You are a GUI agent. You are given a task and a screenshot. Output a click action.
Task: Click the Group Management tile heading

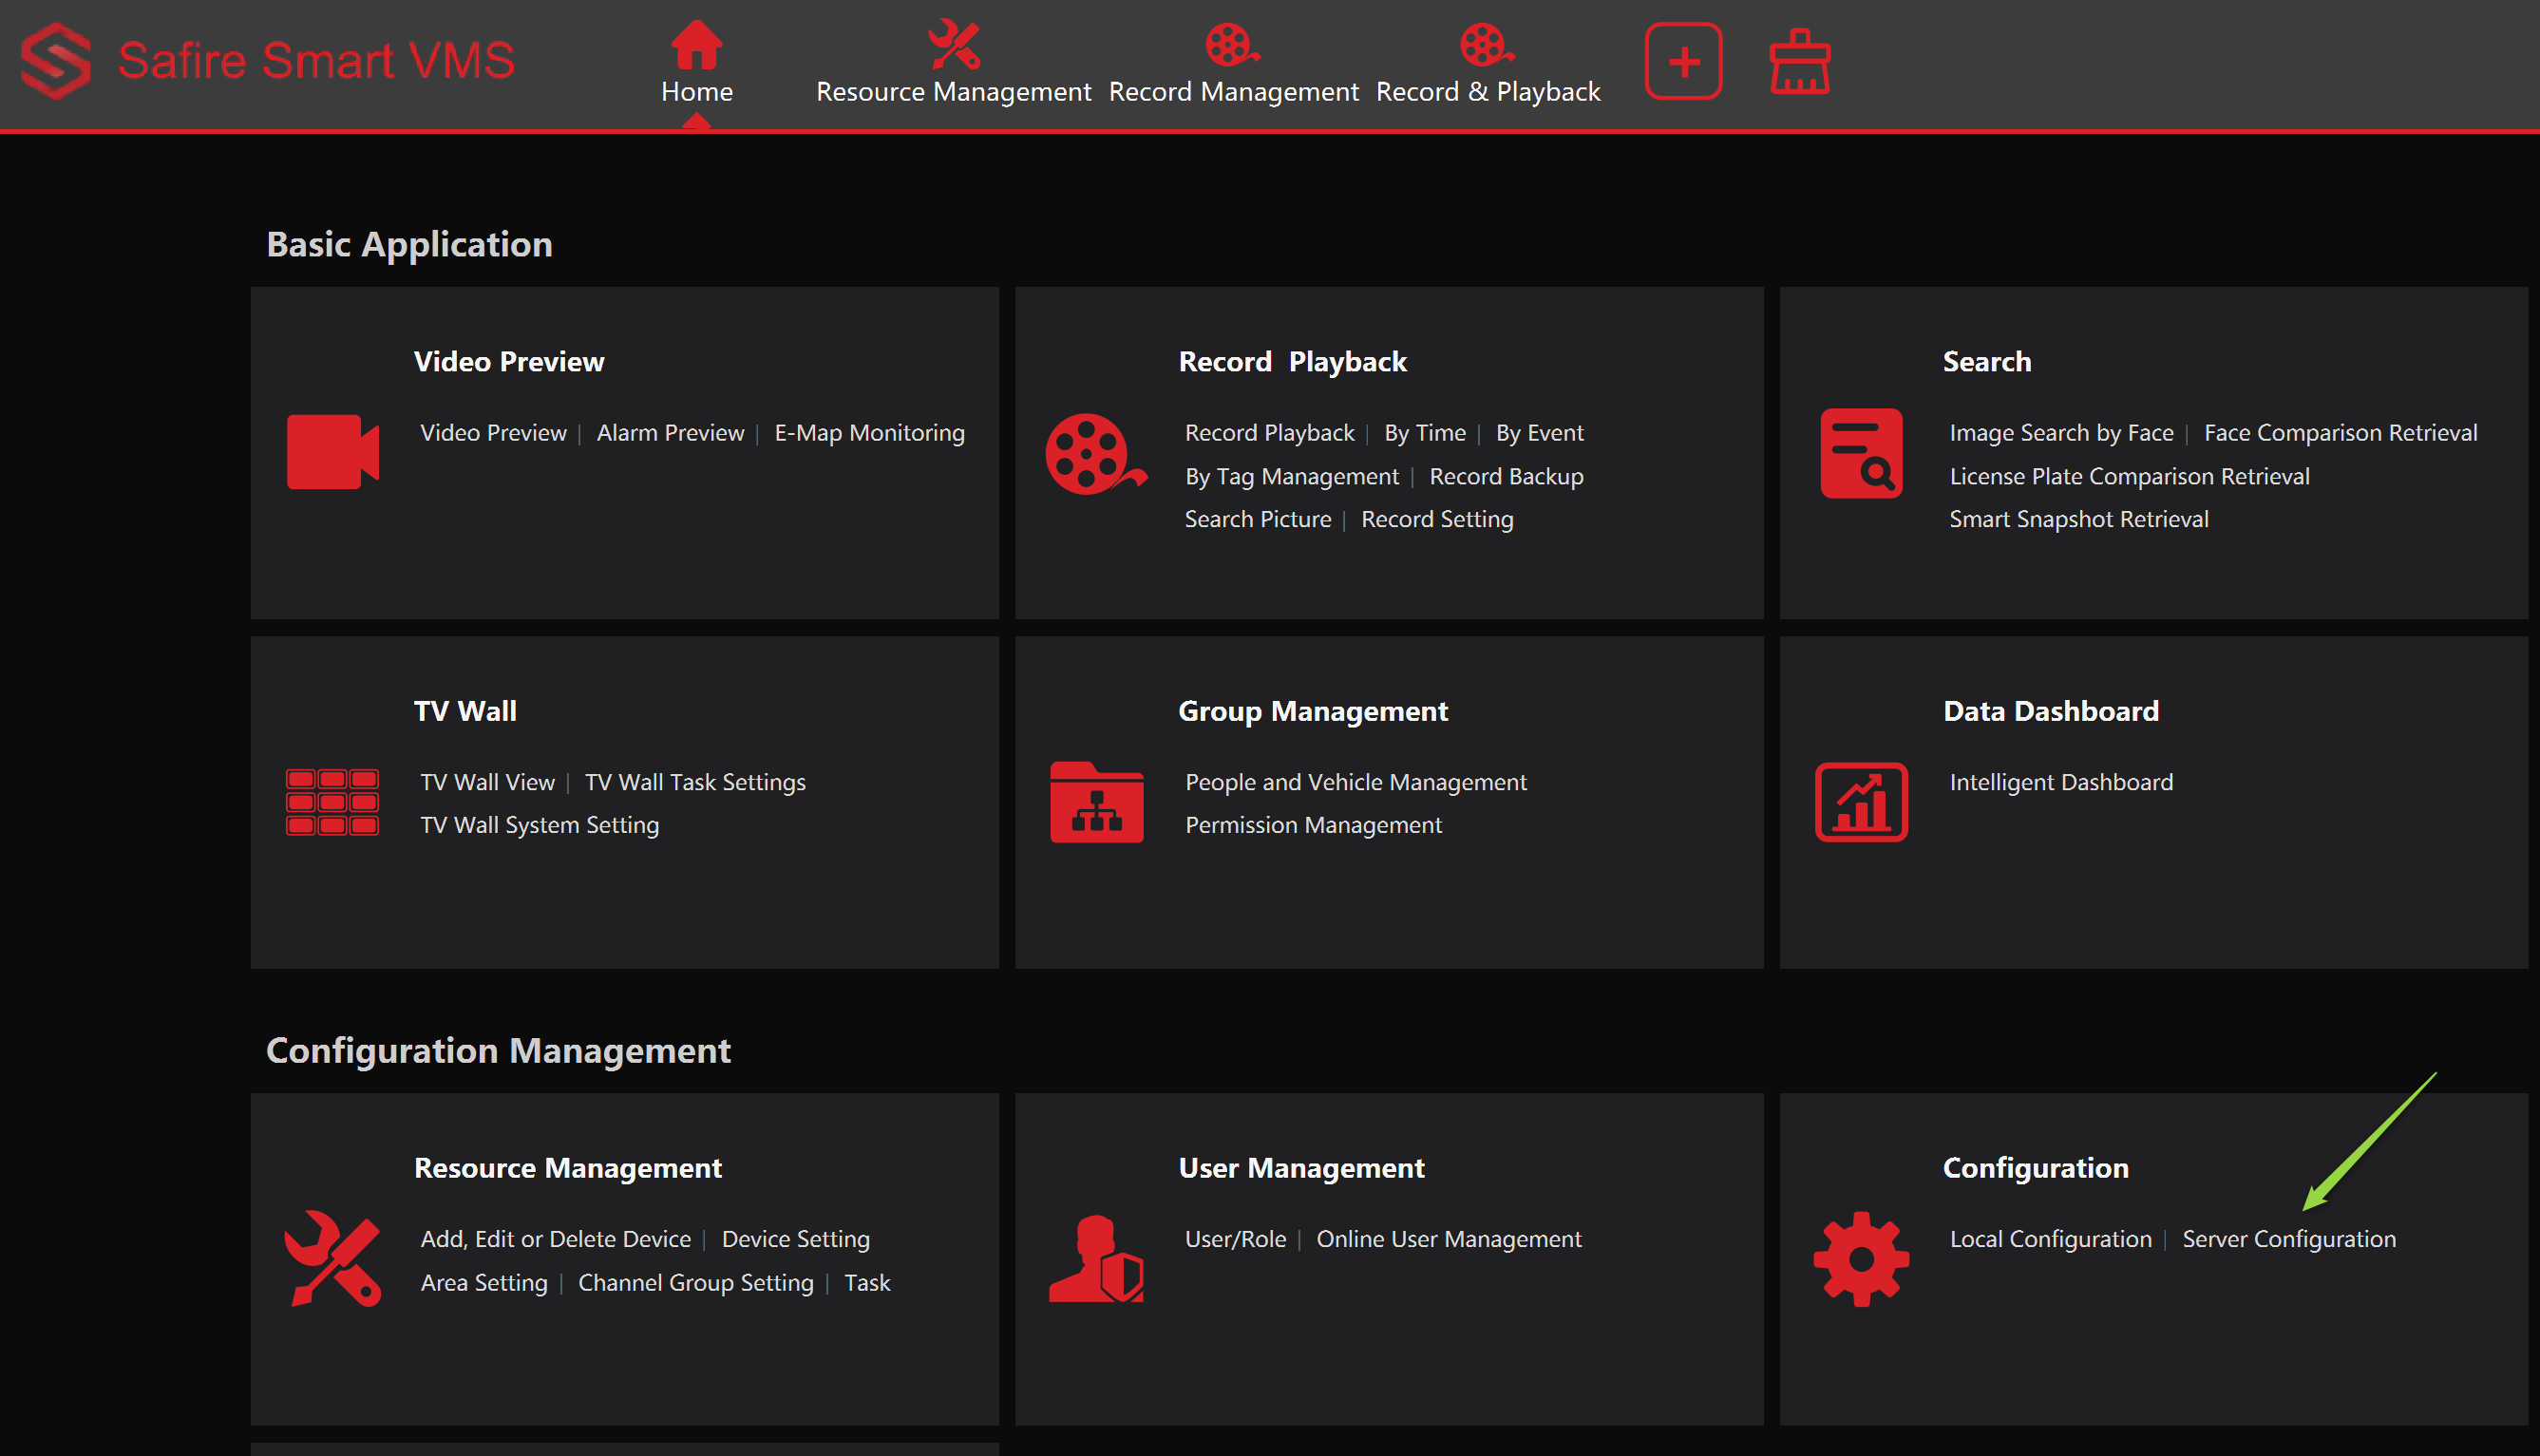click(1312, 711)
